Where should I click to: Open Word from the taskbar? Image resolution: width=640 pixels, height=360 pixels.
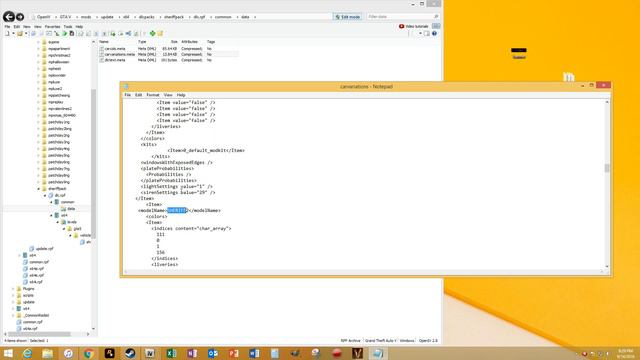click(254, 353)
